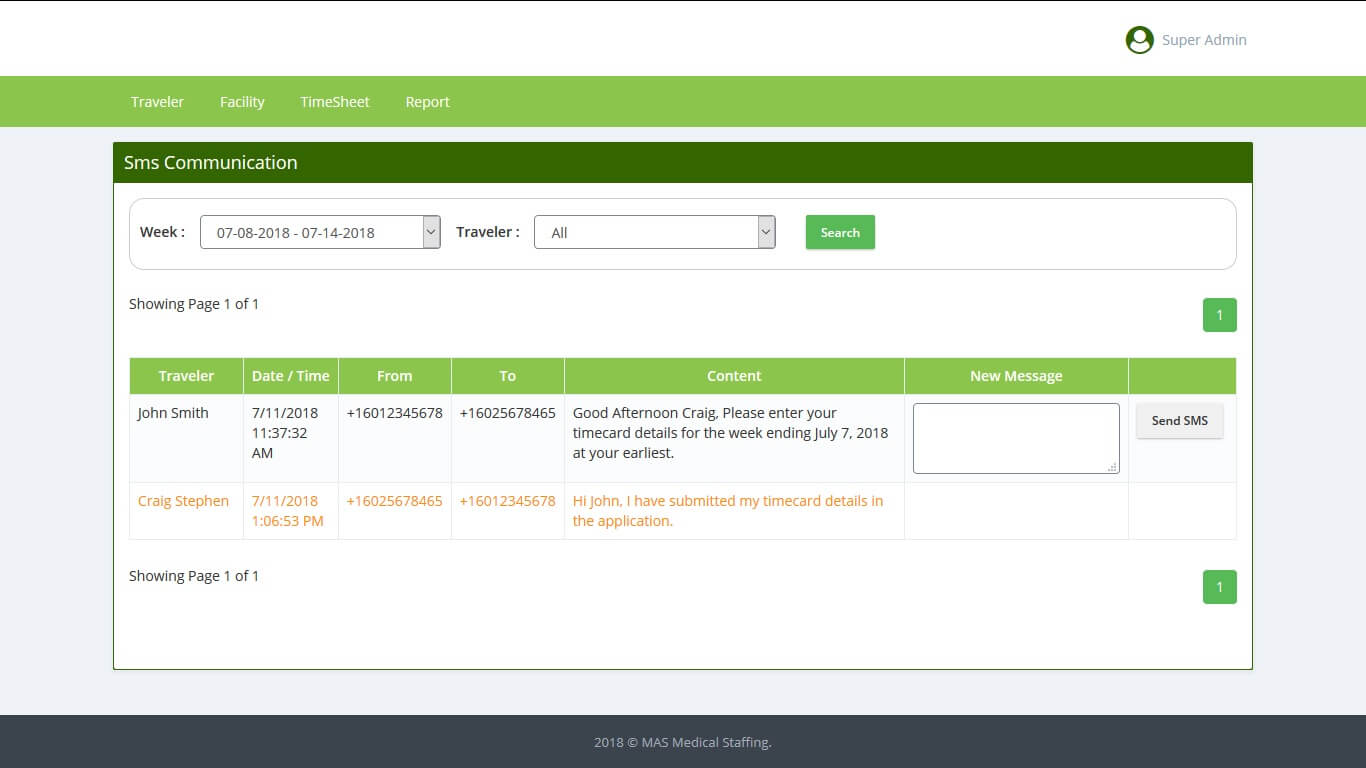Select page 1 in bottom pagination
Image resolution: width=1366 pixels, height=768 pixels.
point(1219,587)
